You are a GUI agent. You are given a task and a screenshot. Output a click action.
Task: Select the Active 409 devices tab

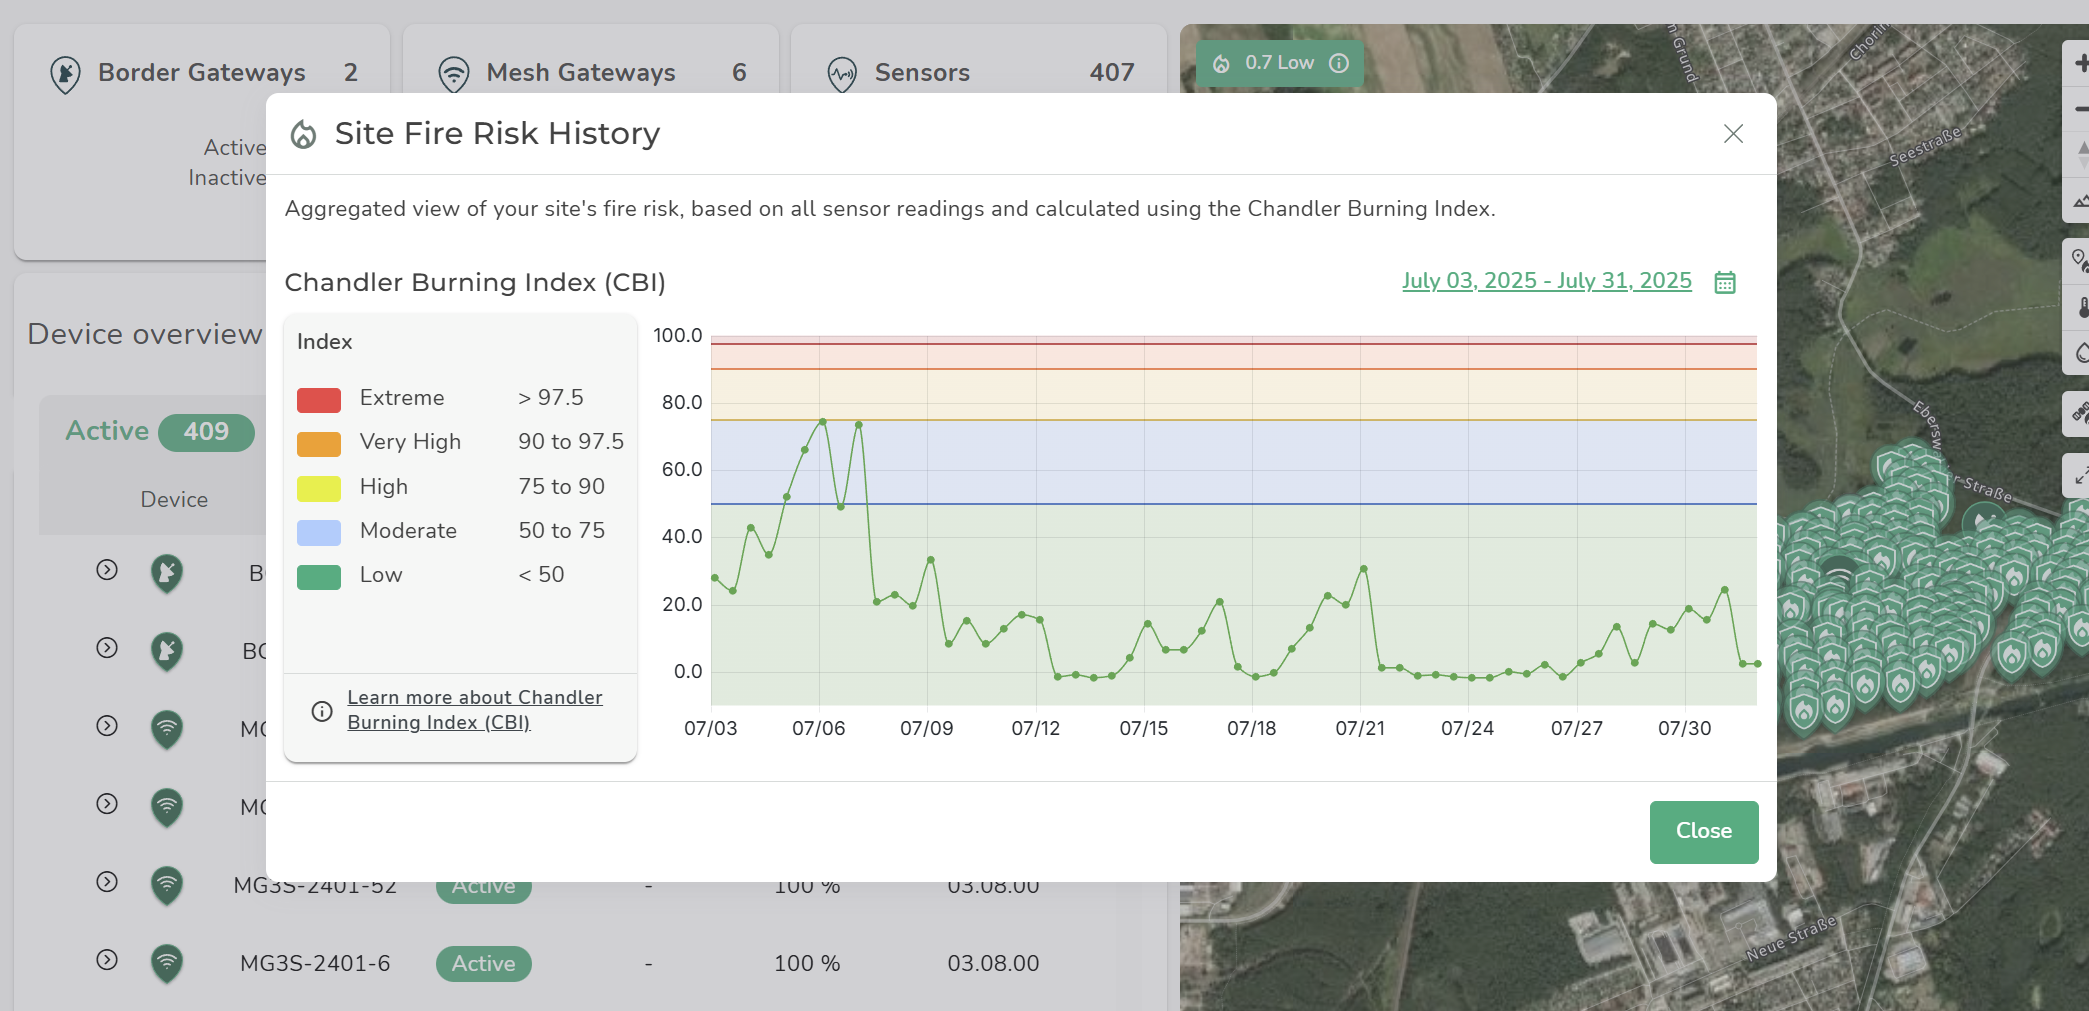(159, 431)
